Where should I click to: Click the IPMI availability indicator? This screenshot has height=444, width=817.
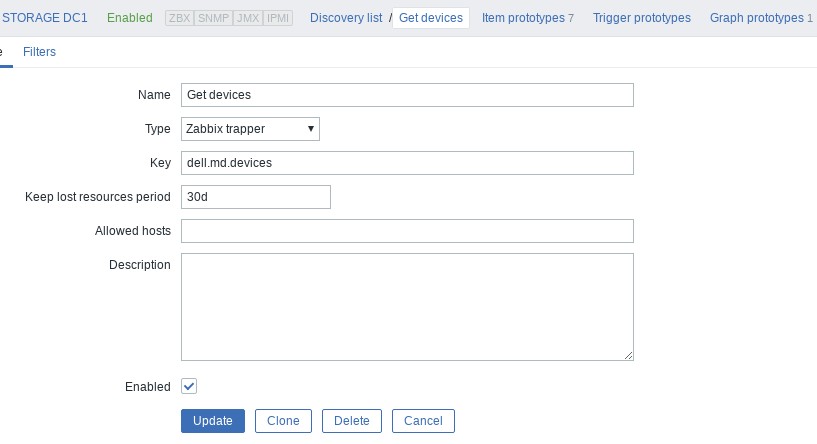pyautogui.click(x=278, y=18)
